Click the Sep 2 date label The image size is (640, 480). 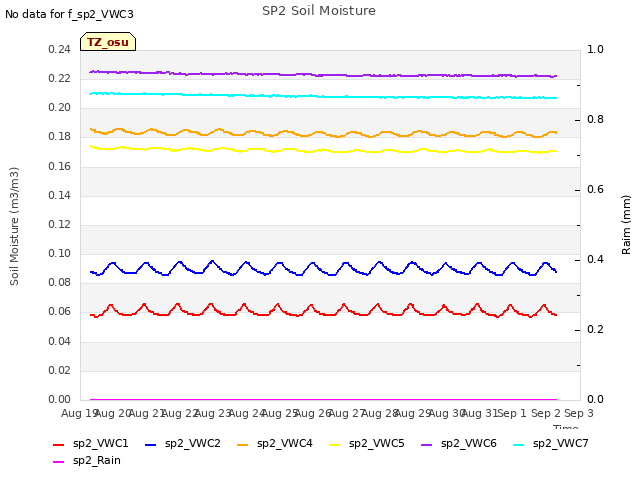click(546, 414)
